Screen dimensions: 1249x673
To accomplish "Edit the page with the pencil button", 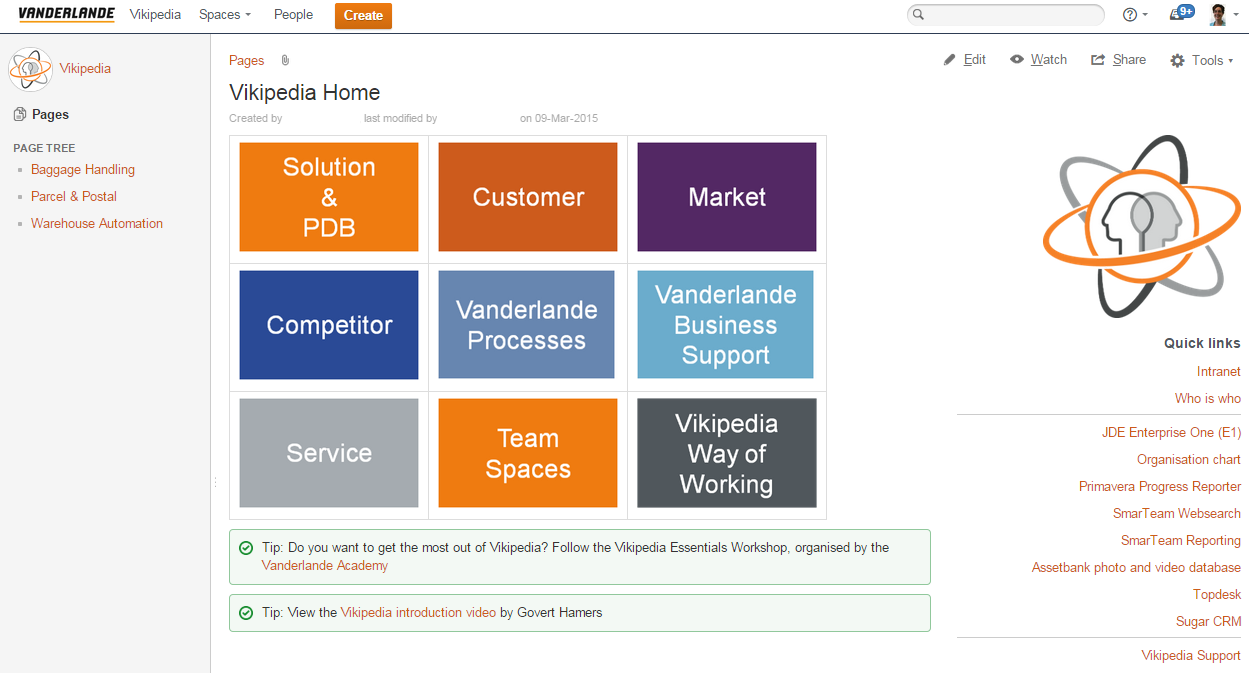I will tap(965, 60).
